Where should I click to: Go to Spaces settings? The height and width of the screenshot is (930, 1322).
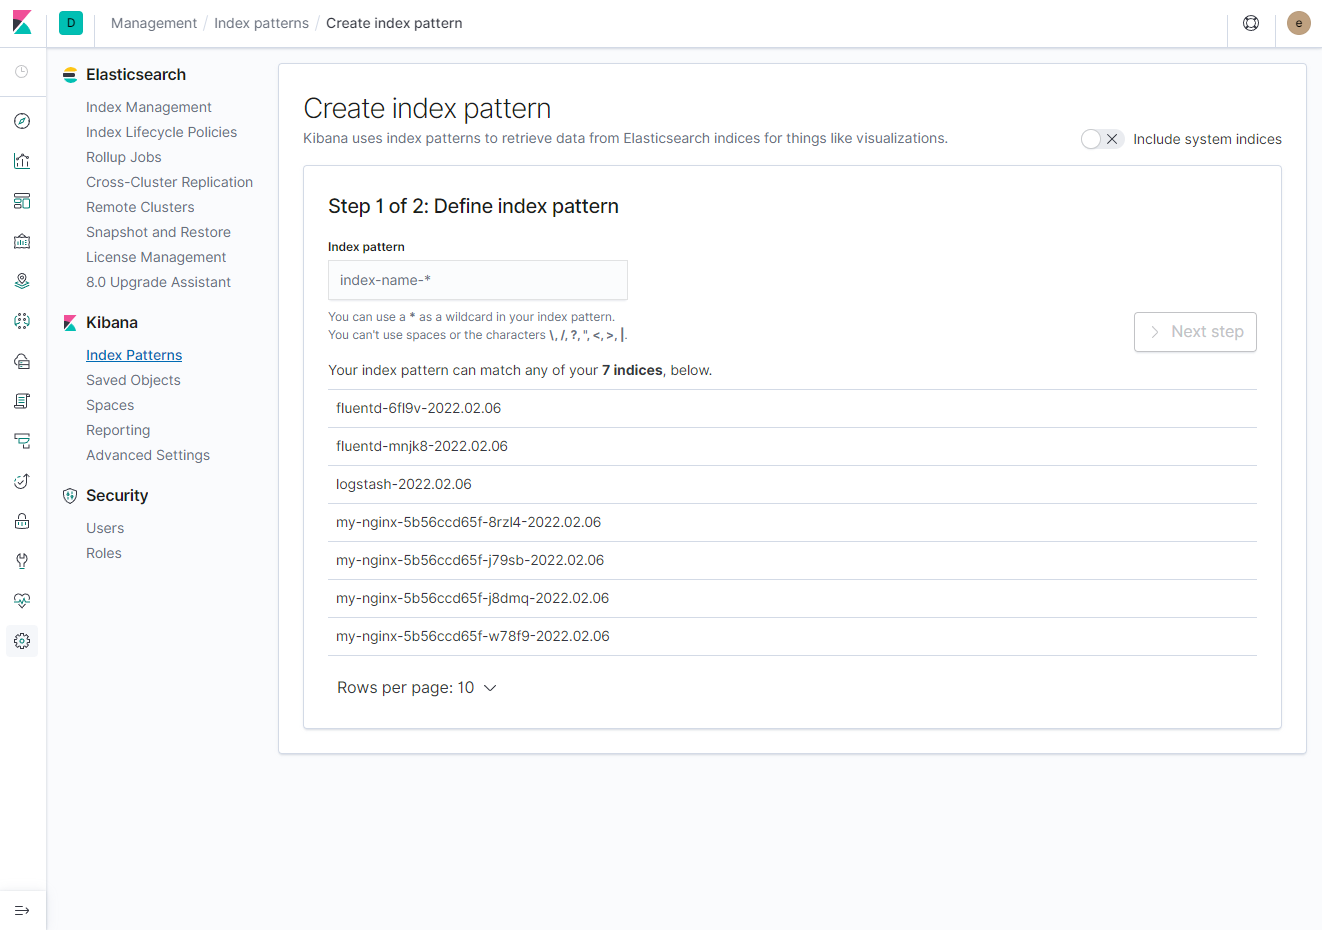pyautogui.click(x=110, y=405)
